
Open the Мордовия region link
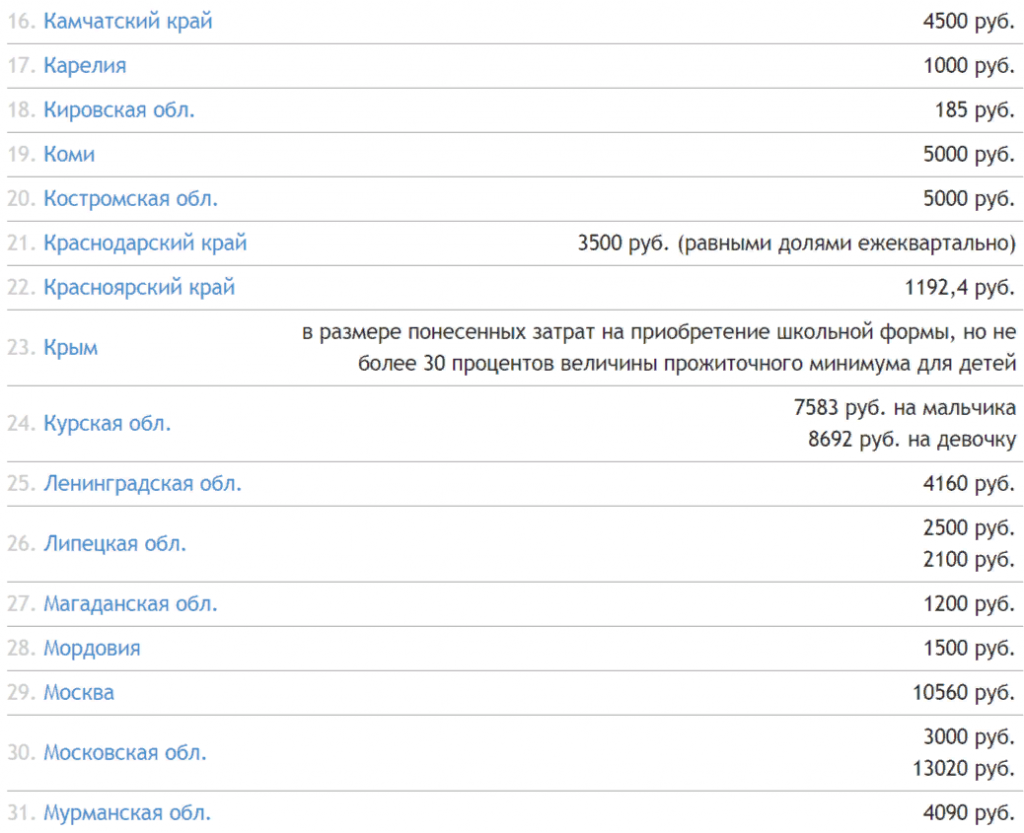tap(92, 648)
